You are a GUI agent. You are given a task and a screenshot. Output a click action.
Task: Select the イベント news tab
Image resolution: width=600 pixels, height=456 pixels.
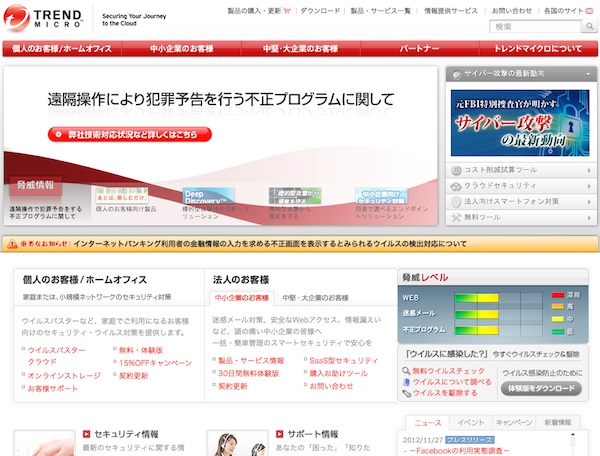tap(471, 423)
